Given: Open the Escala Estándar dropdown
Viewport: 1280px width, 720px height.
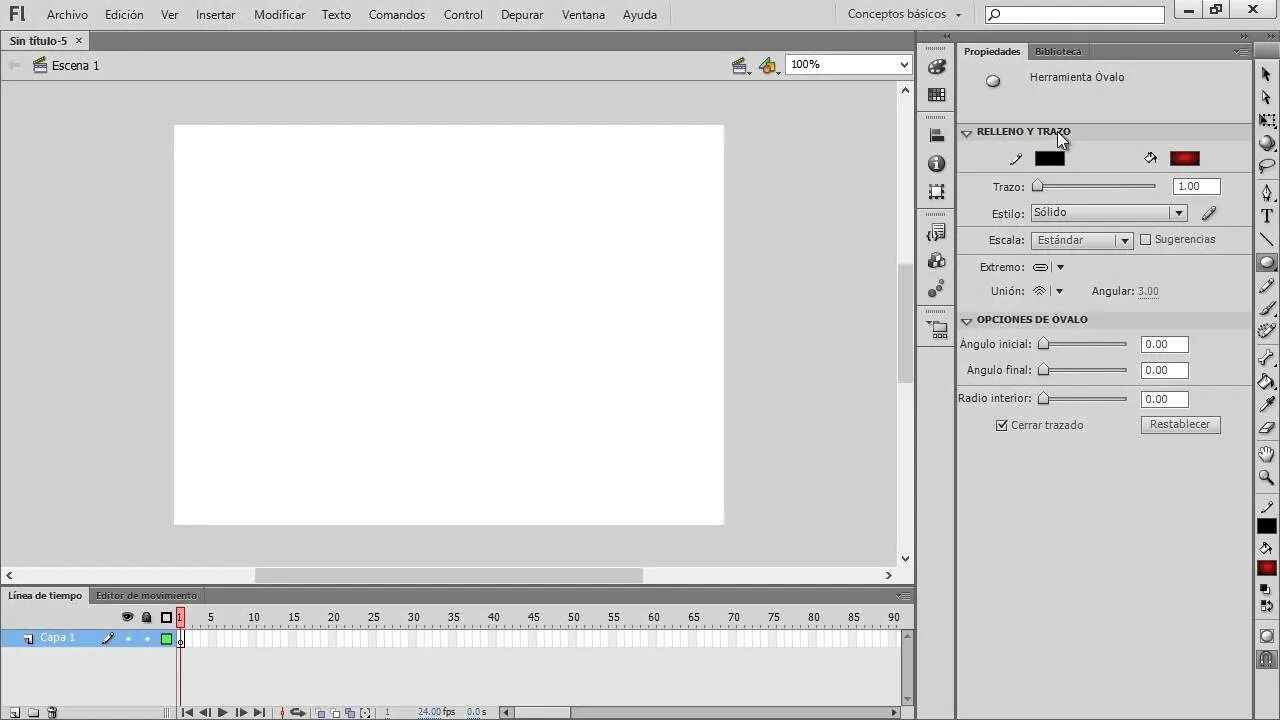Looking at the screenshot, I should point(1082,240).
